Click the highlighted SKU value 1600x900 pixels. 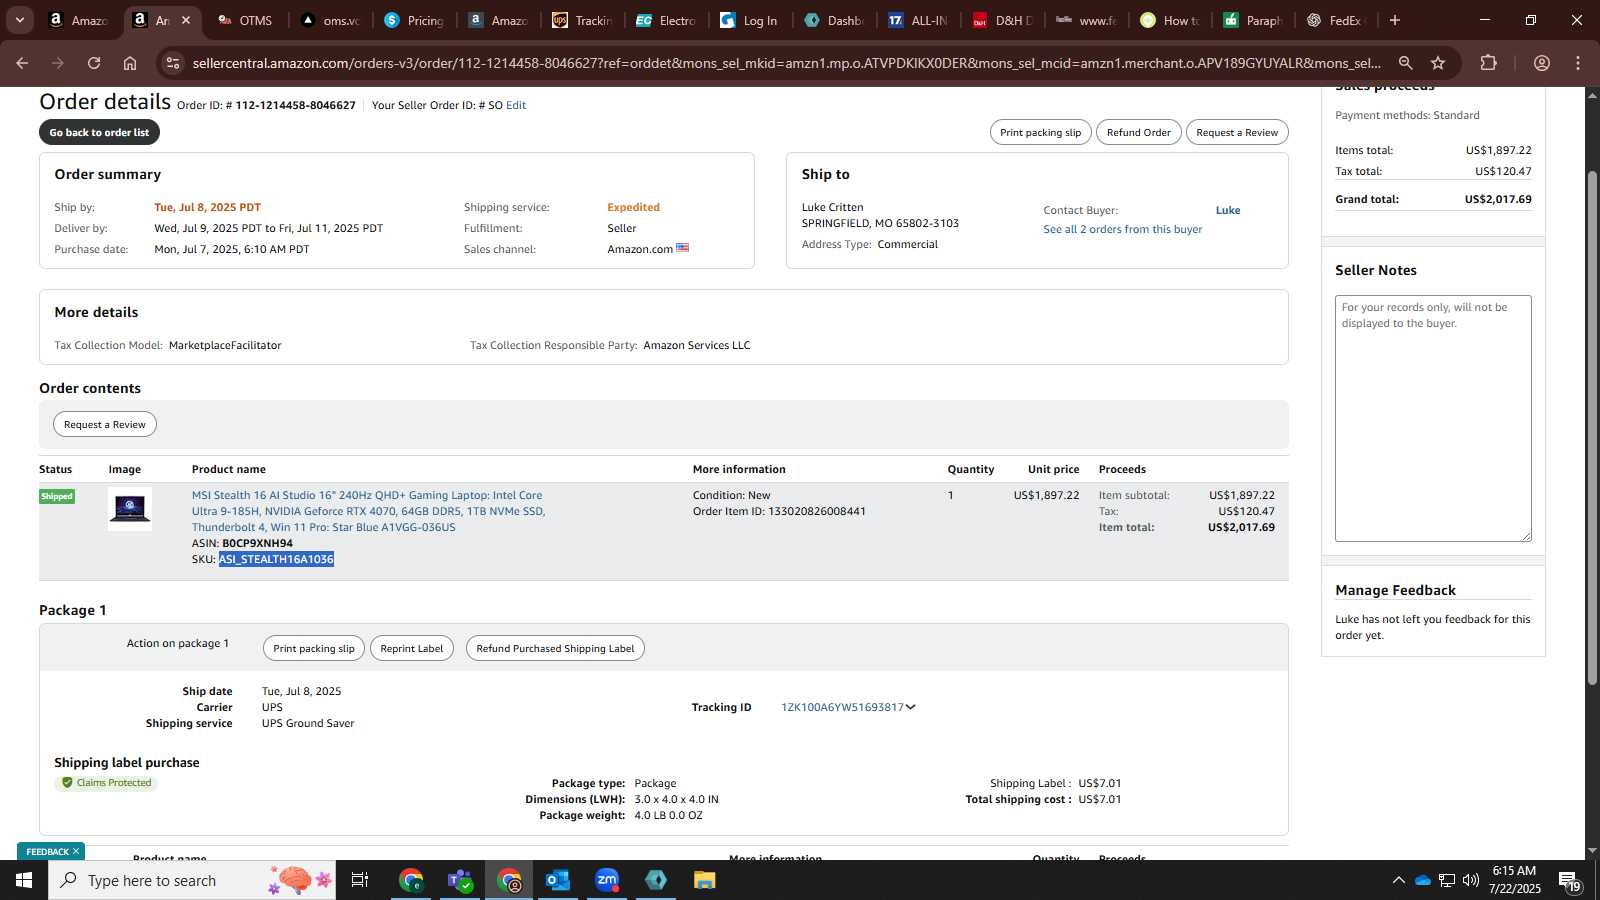tap(276, 559)
